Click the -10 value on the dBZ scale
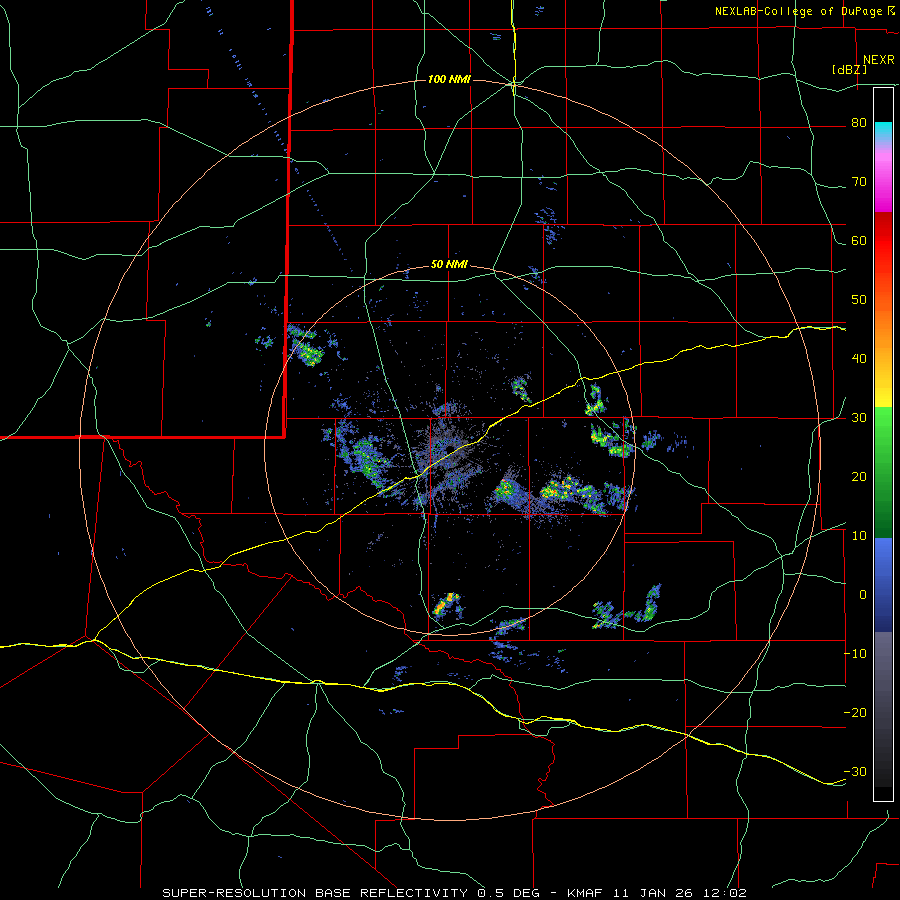 pyautogui.click(x=855, y=654)
